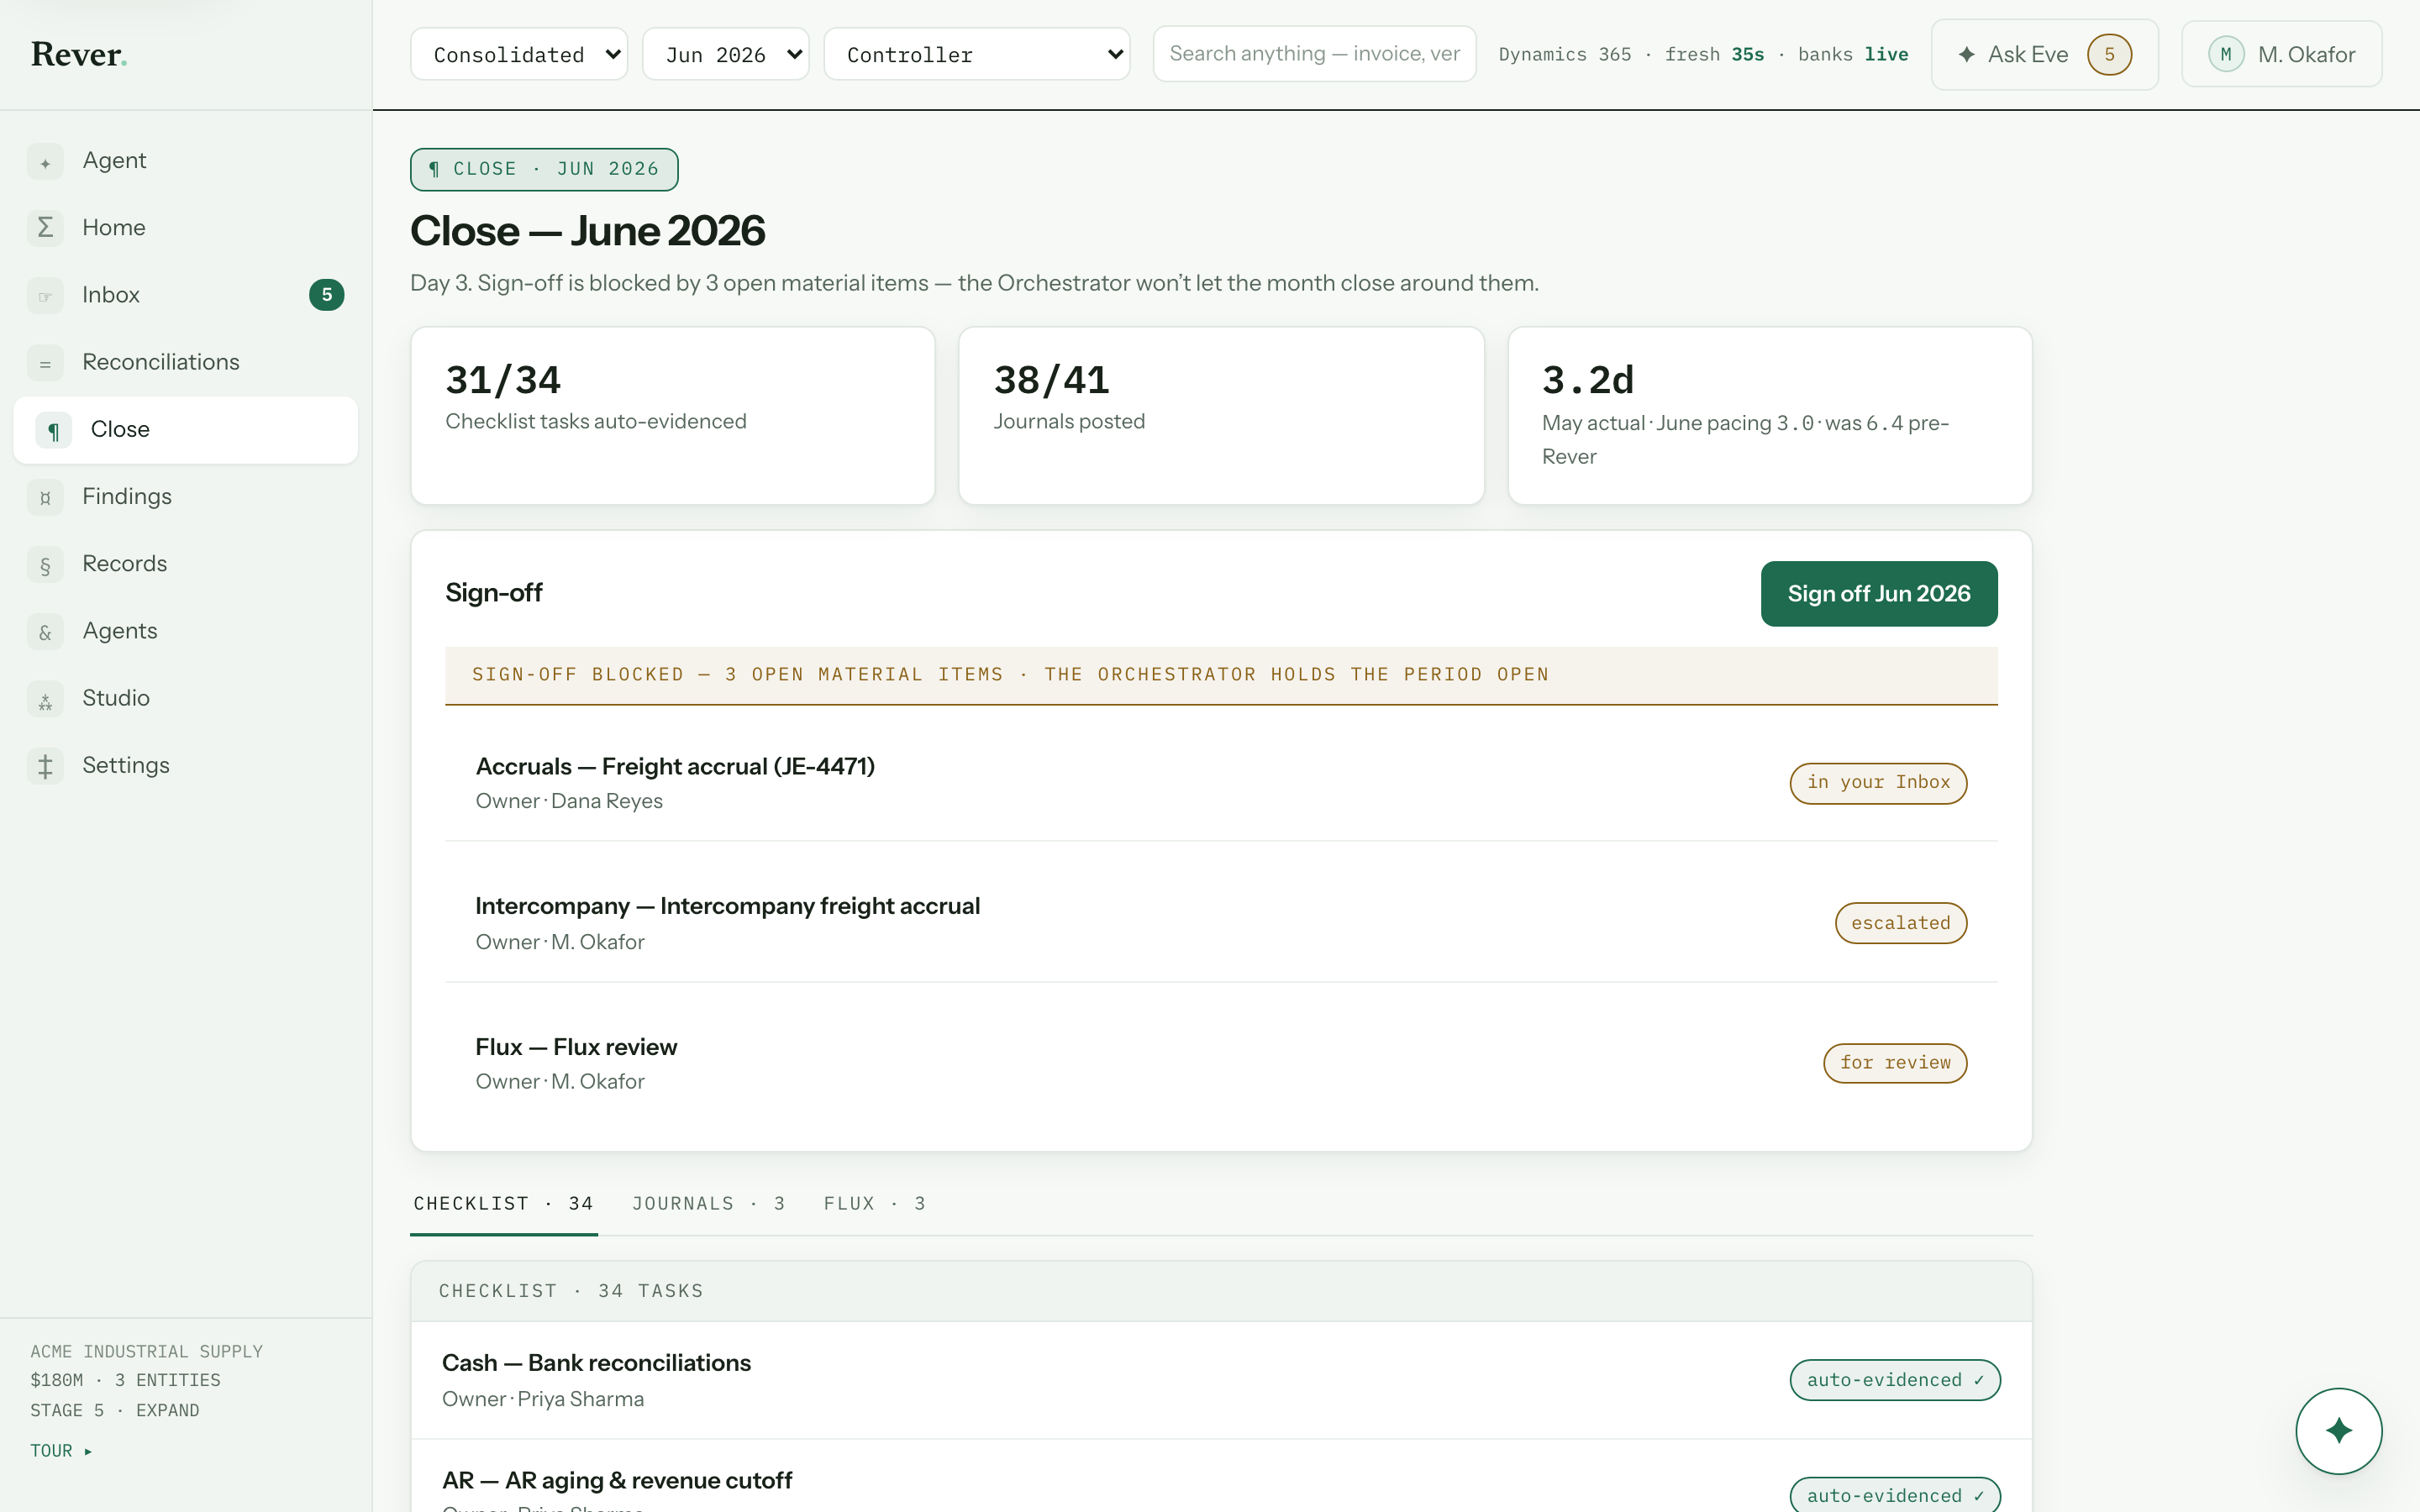Click 'ACME INDUSTRIAL SUPPLY' in sidebar footer
Image resolution: width=2420 pixels, height=1512 pixels.
[x=147, y=1351]
